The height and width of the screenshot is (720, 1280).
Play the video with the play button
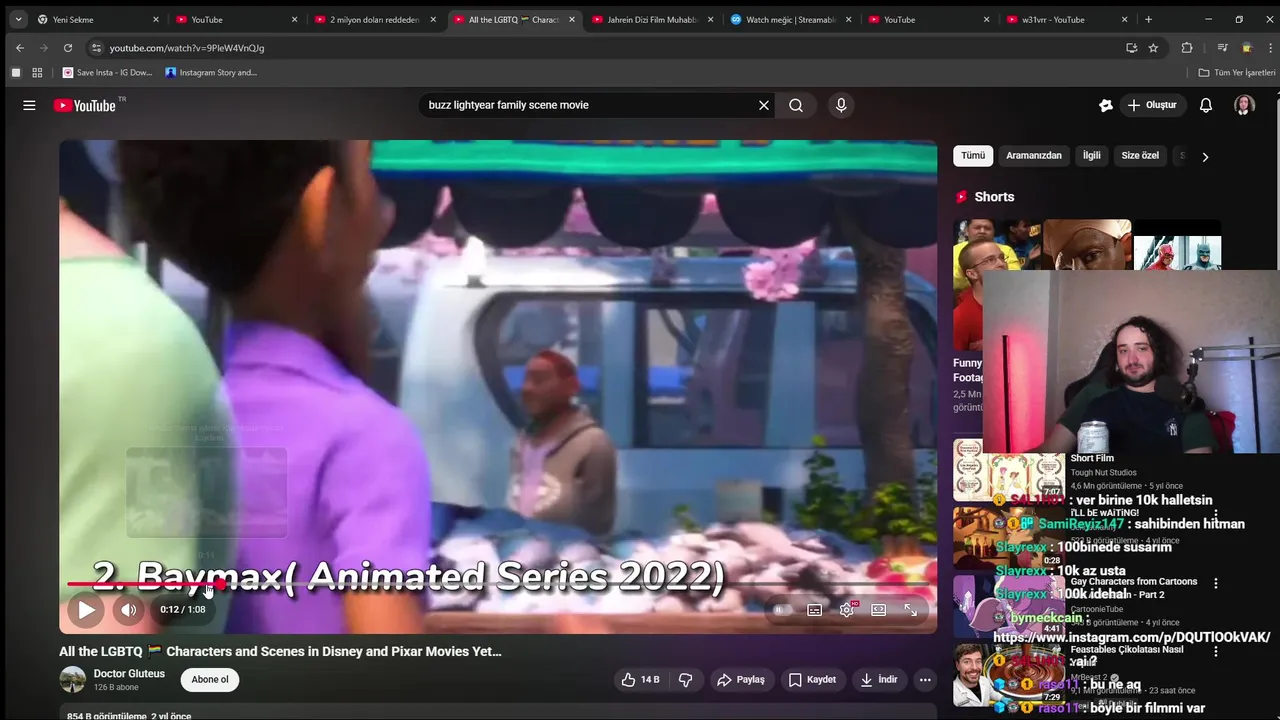(x=86, y=610)
